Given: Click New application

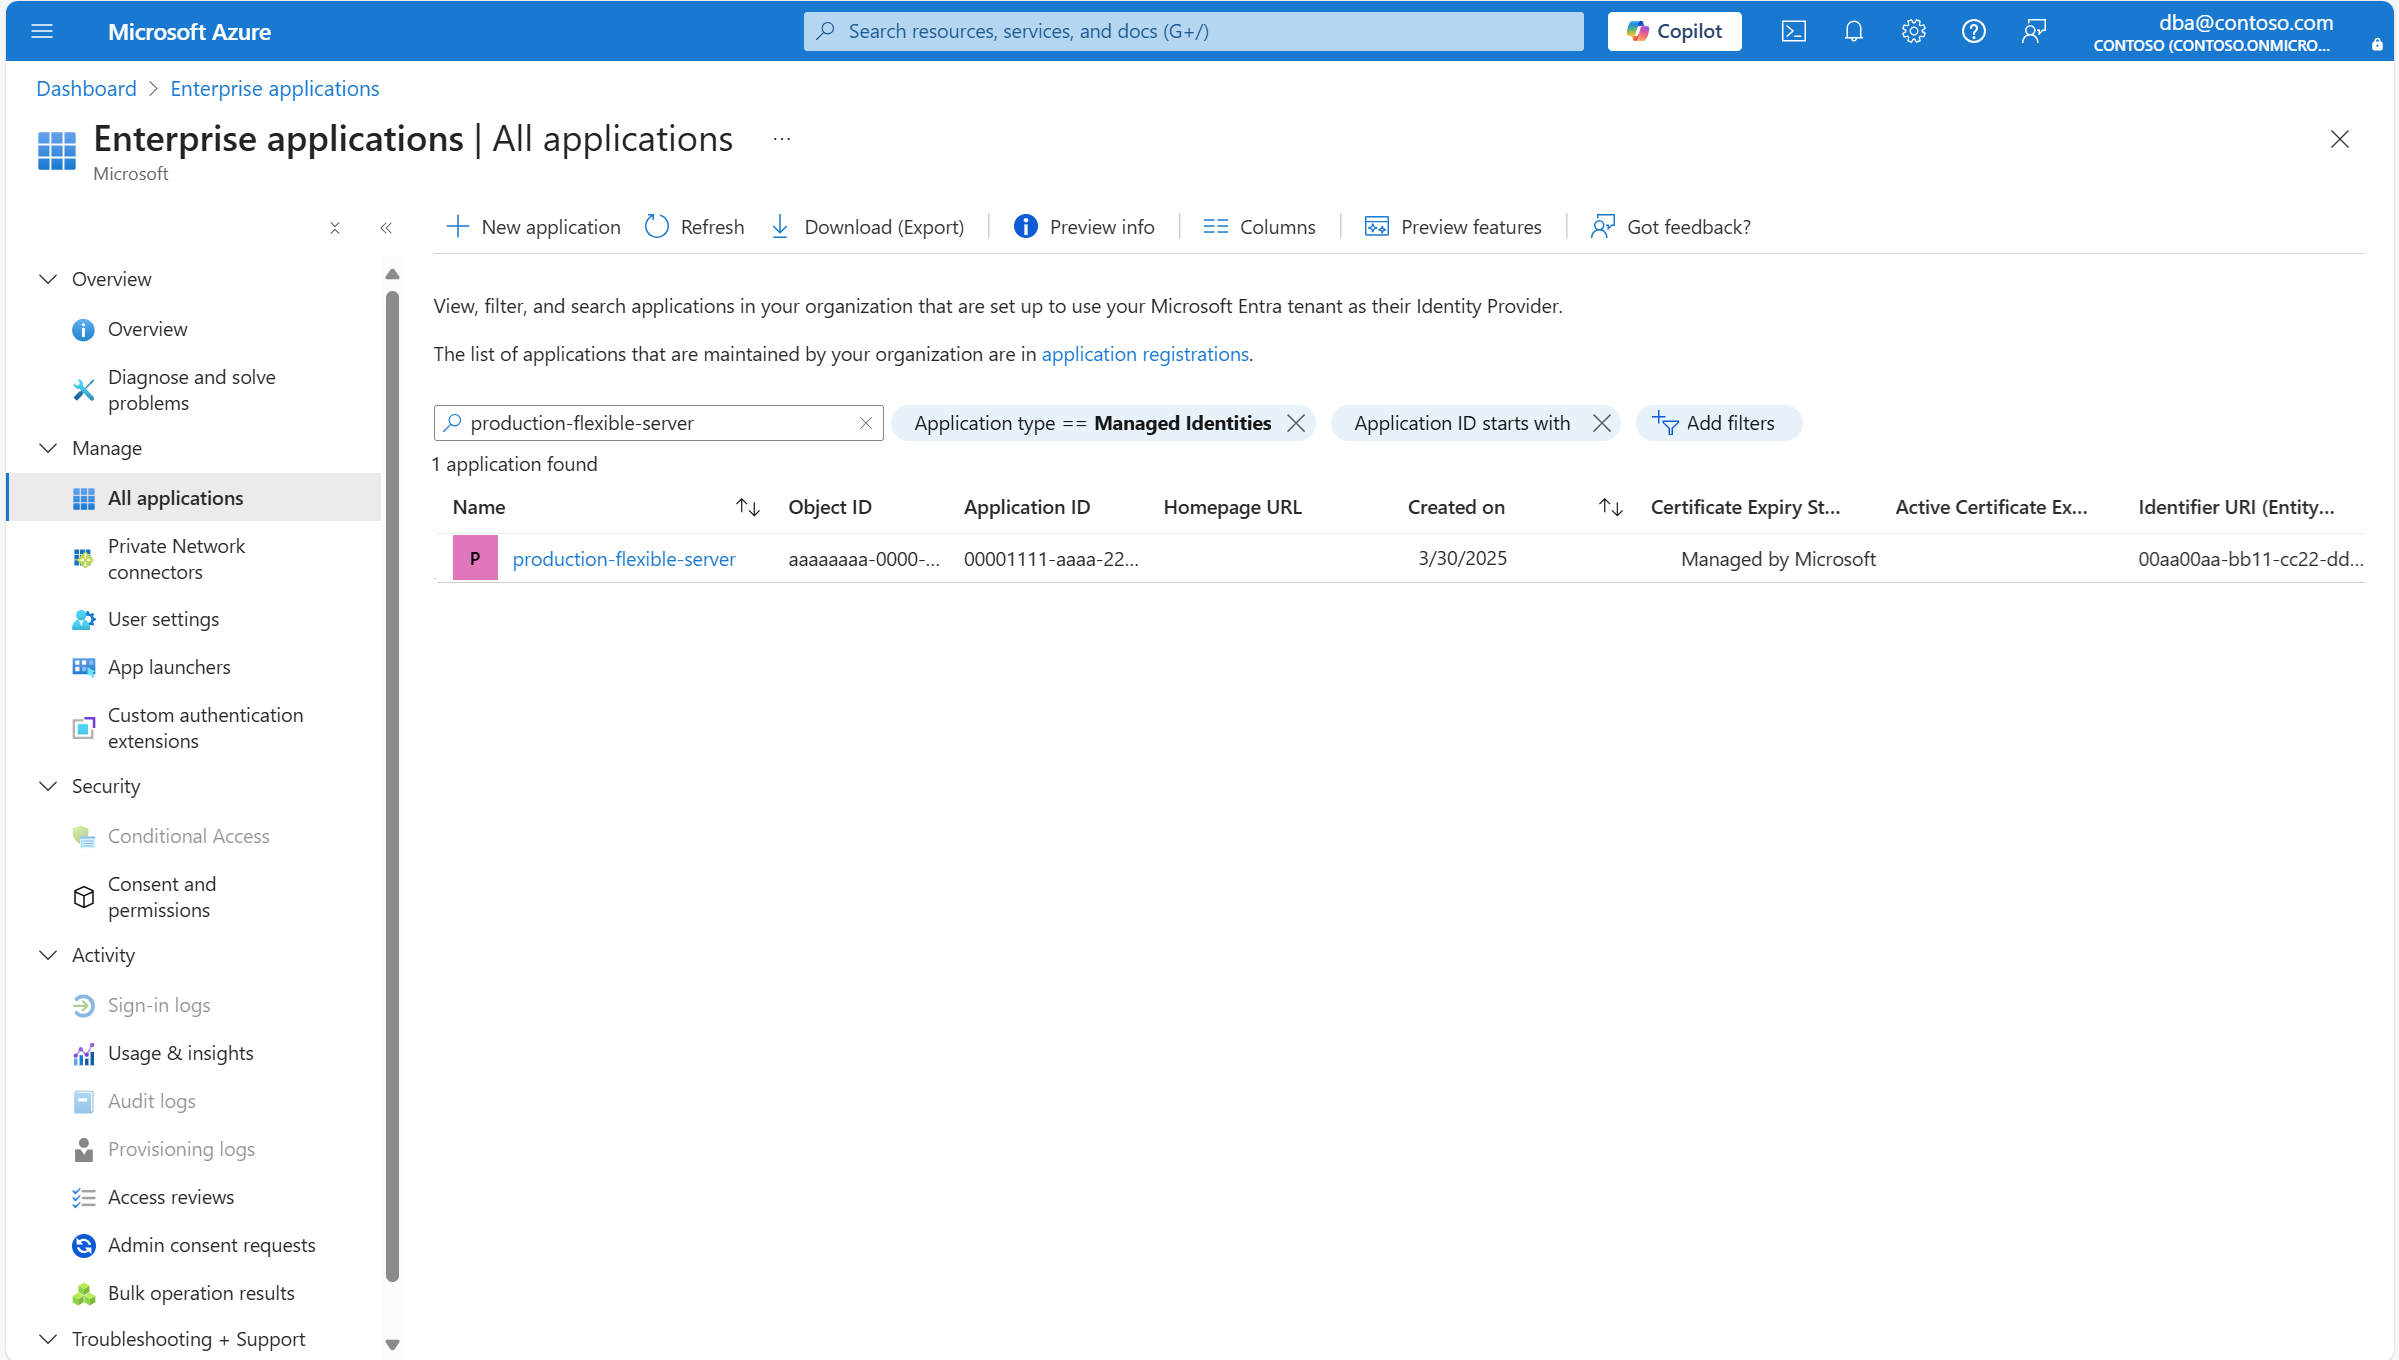Looking at the screenshot, I should pyautogui.click(x=533, y=227).
